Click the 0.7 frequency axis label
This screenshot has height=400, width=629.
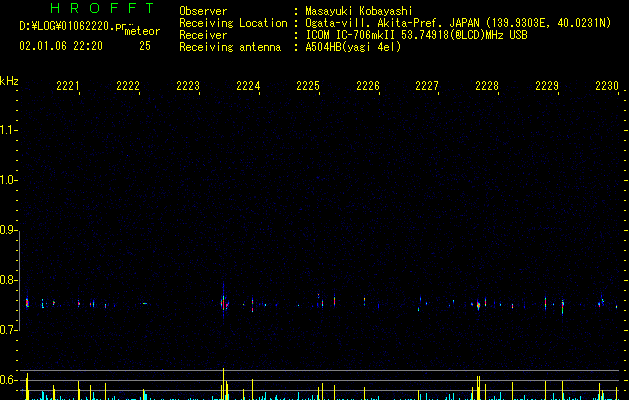[8, 330]
